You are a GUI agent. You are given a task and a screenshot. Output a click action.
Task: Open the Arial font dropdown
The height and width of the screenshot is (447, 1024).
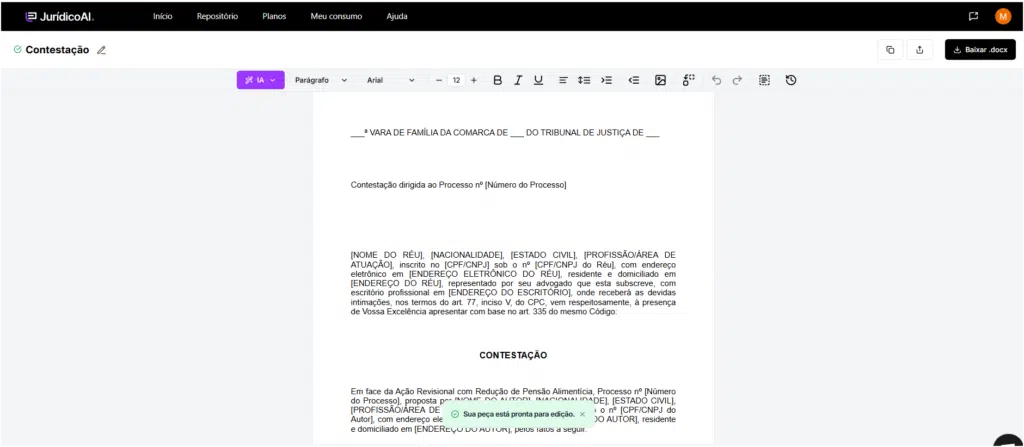(391, 80)
